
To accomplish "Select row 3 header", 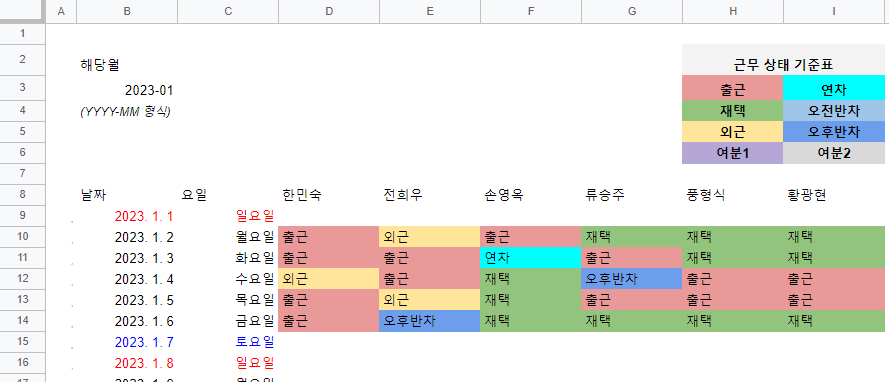I will [22, 87].
